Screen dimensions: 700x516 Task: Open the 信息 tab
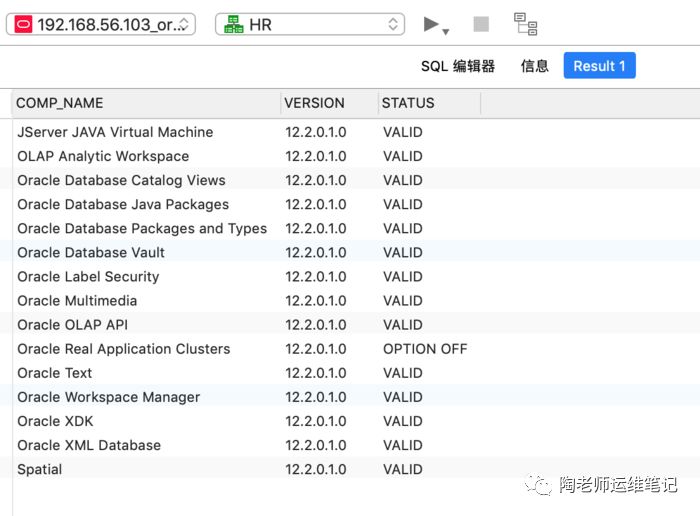pos(534,66)
